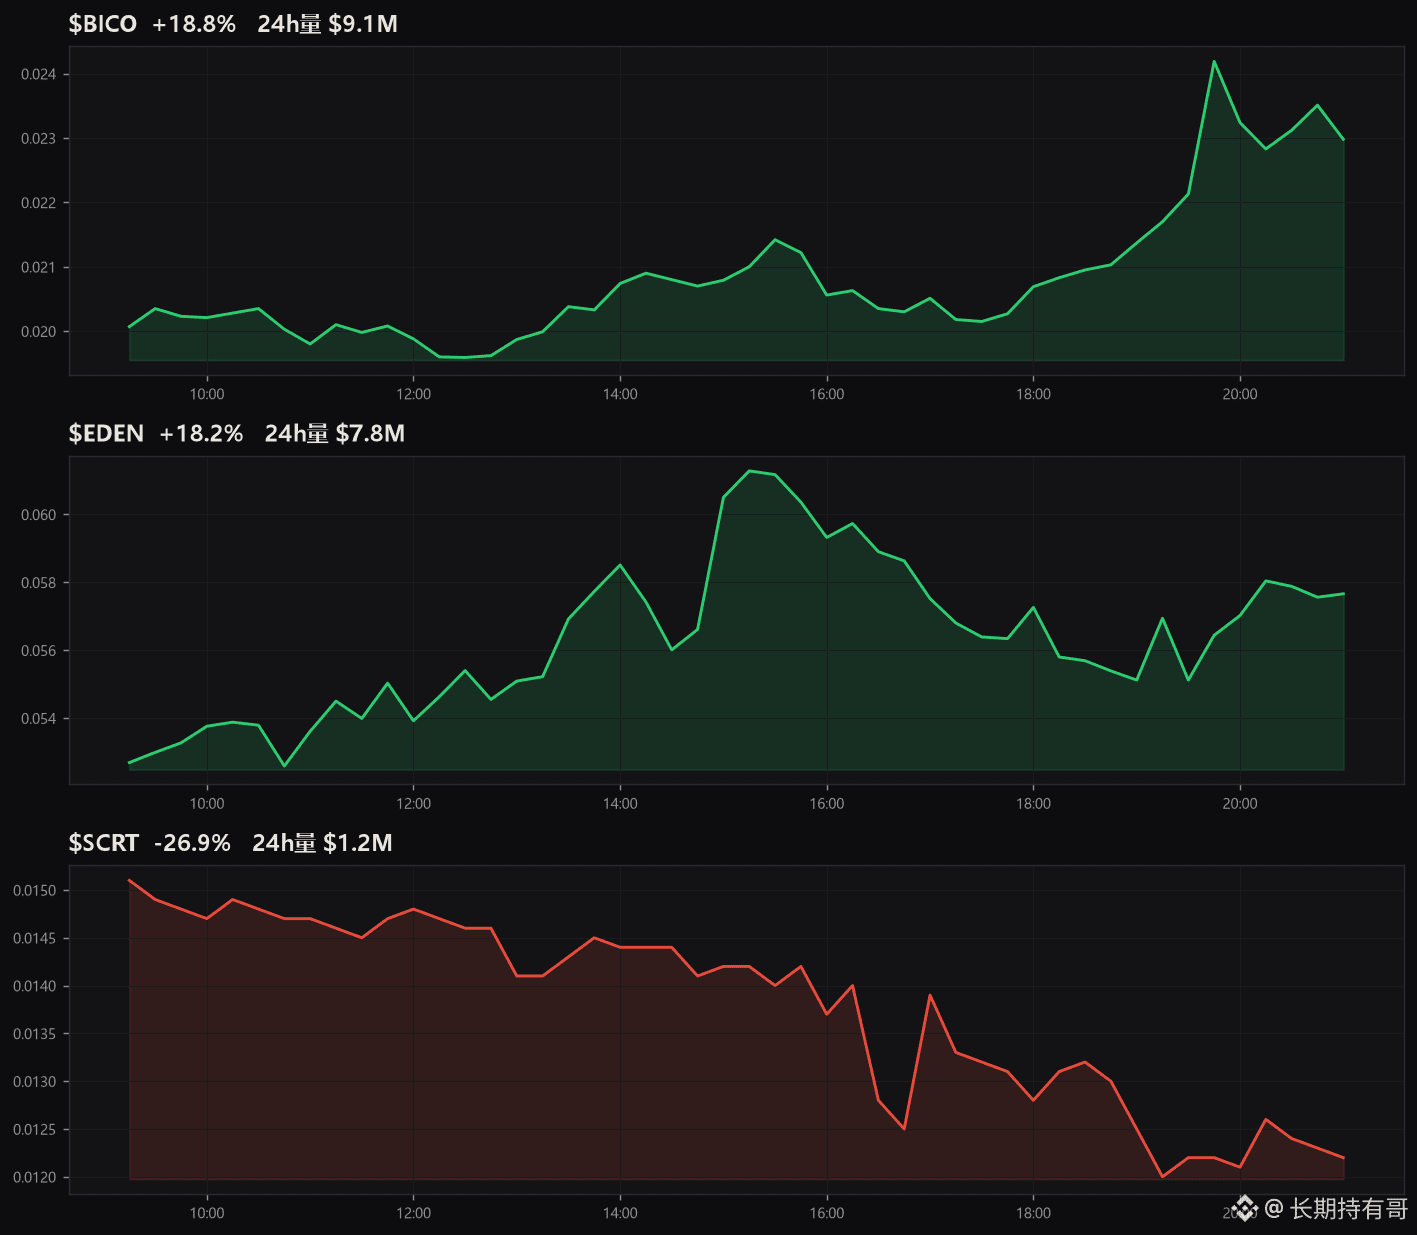Select 12:00 on the EDEN chart axis
Viewport: 1417px width, 1235px height.
click(414, 803)
